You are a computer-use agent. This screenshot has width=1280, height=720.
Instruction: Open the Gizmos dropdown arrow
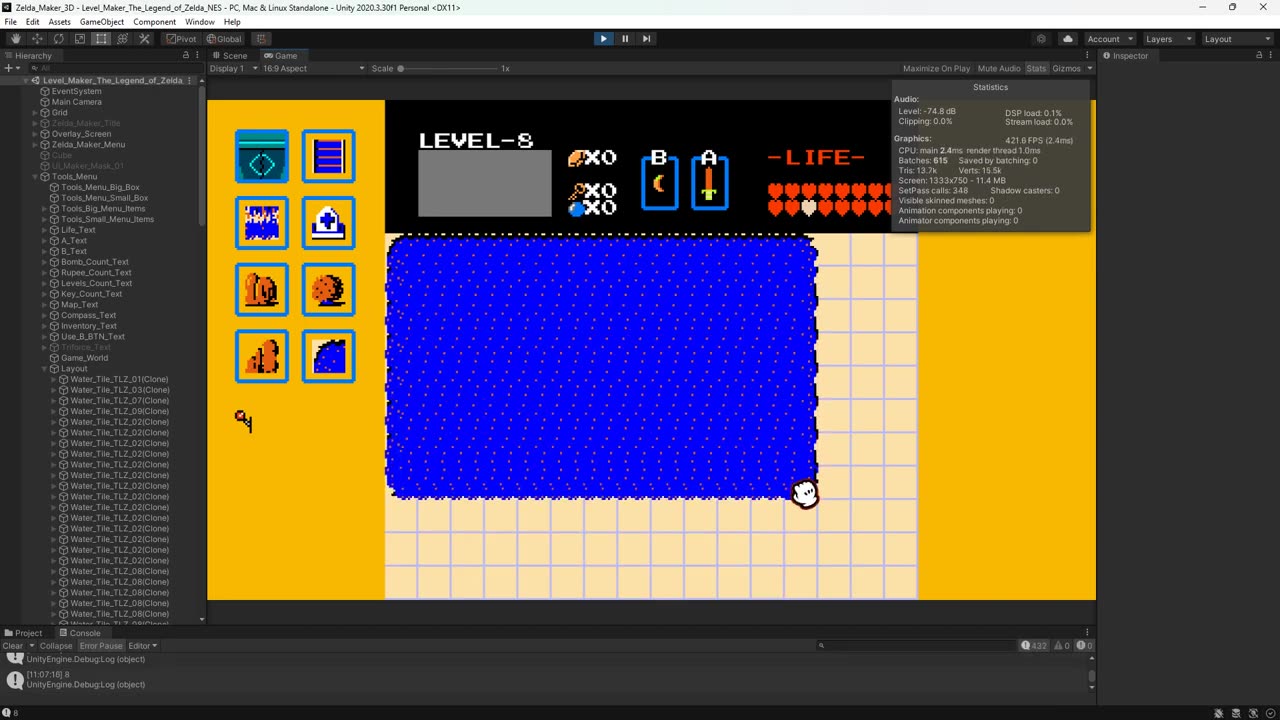1088,68
